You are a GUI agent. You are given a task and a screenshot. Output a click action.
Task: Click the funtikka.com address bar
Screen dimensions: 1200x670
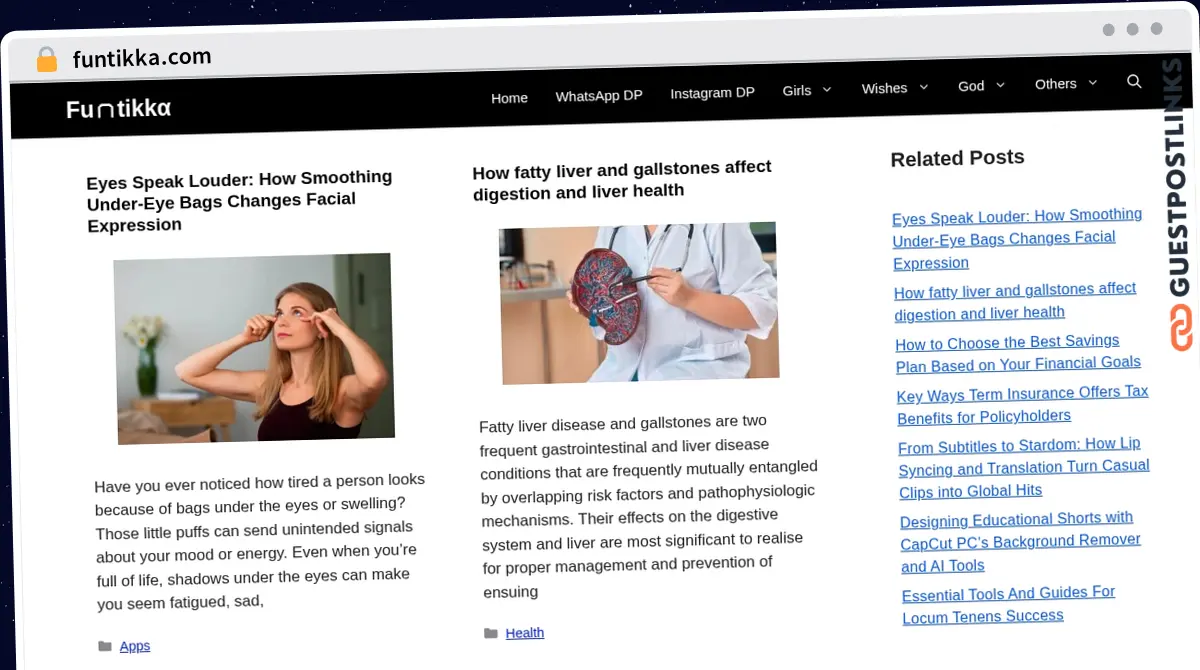pyautogui.click(x=142, y=57)
